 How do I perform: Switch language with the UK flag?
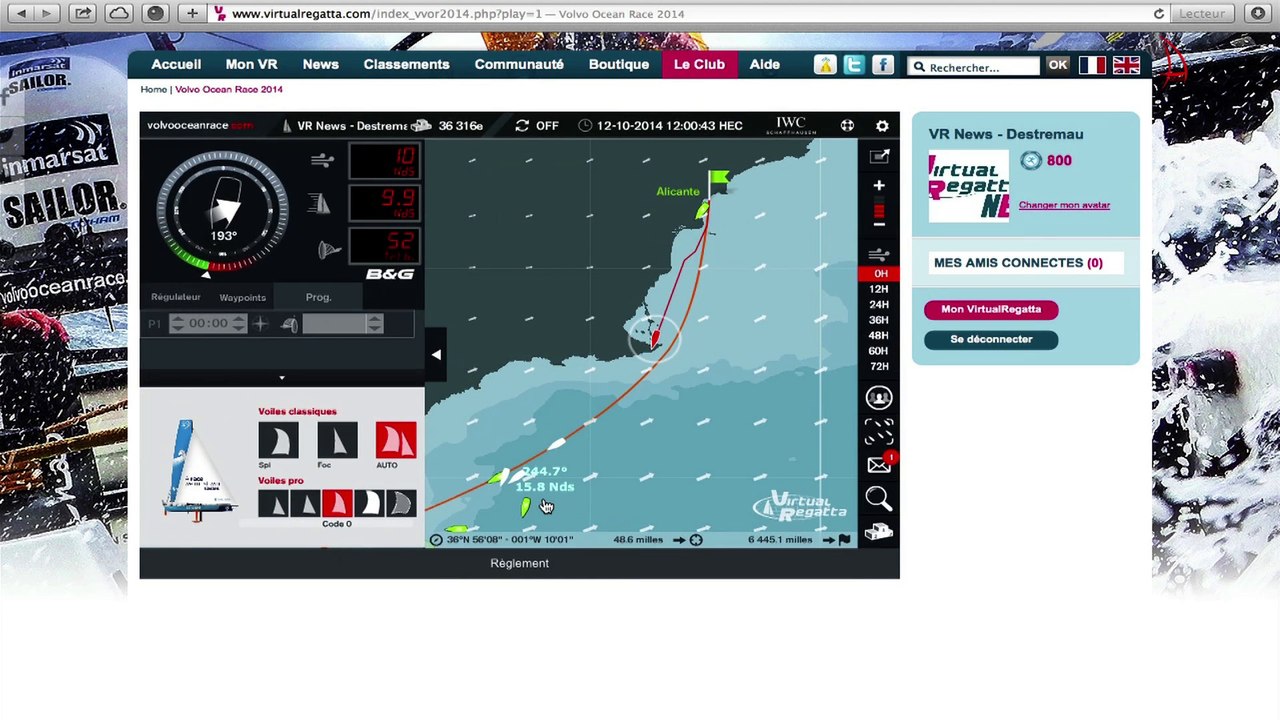point(1126,65)
